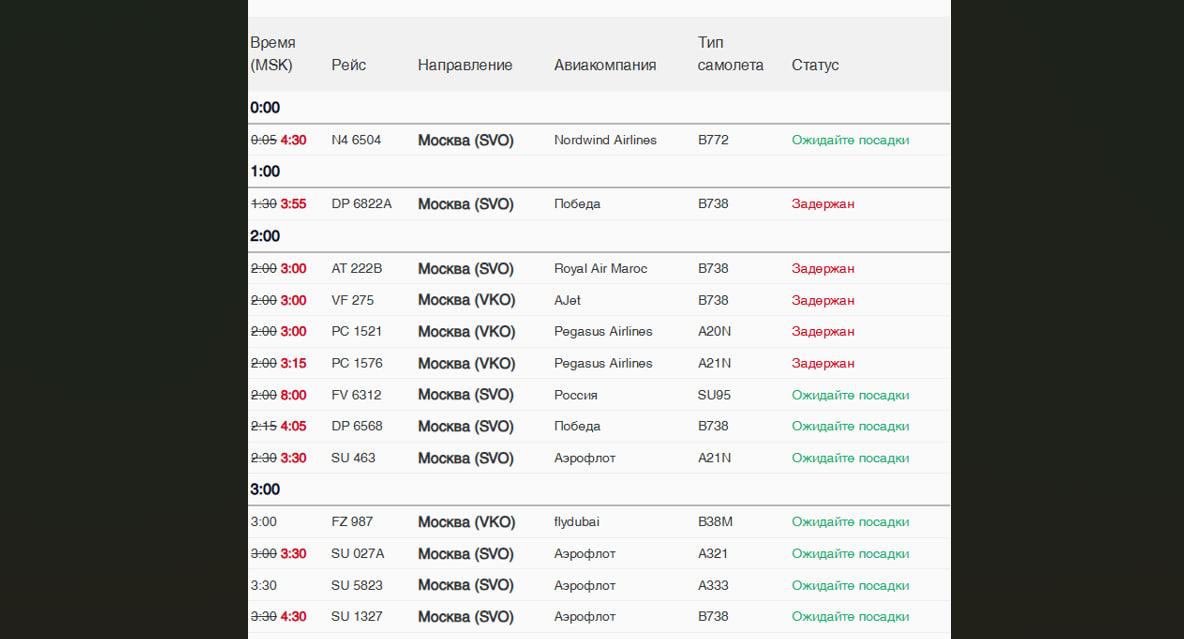Click the "Статус" column header
1184x639 pixels.
815,65
